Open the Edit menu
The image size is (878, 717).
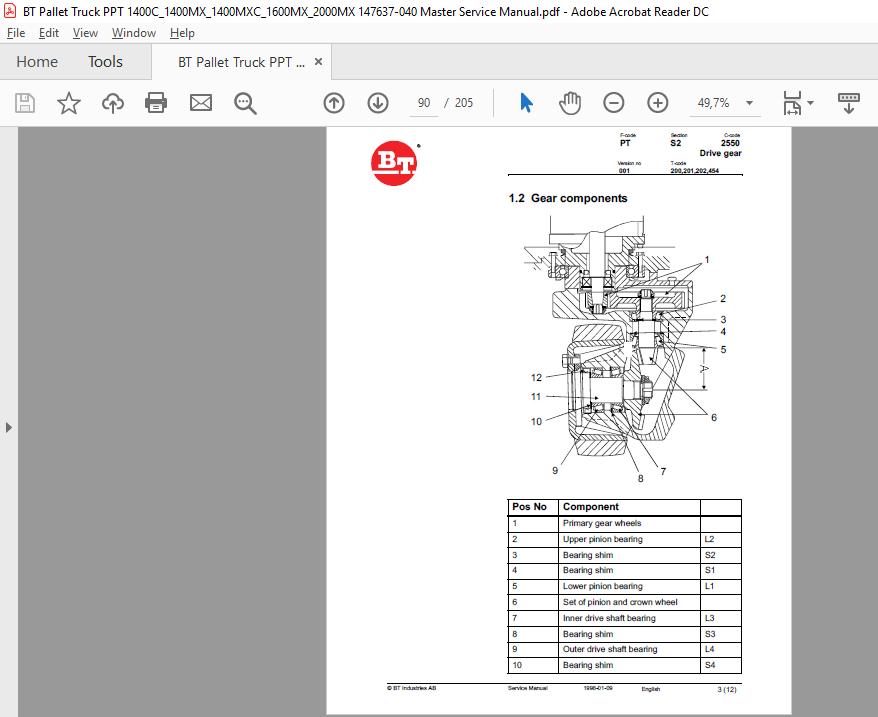pos(49,33)
